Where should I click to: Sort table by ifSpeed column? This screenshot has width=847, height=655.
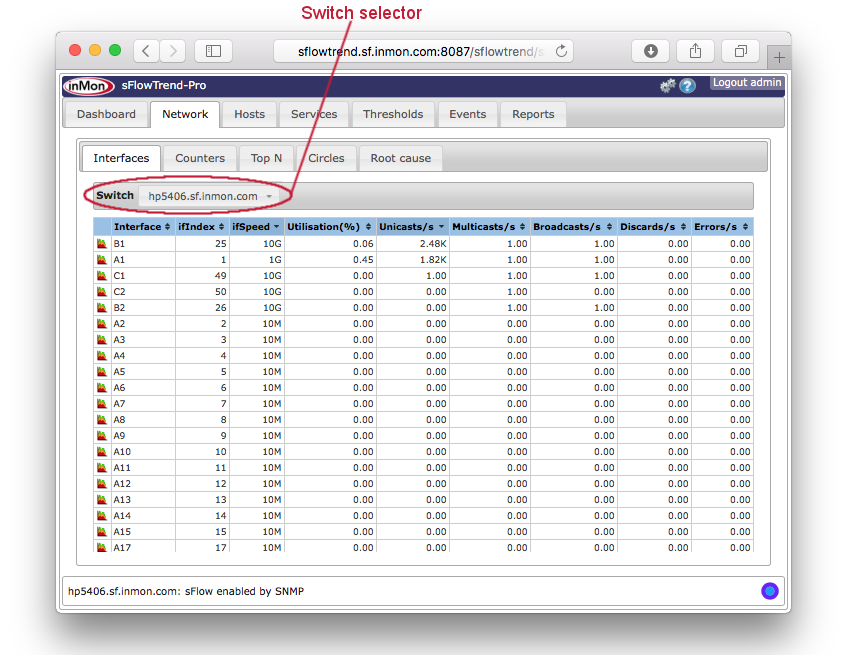point(256,227)
